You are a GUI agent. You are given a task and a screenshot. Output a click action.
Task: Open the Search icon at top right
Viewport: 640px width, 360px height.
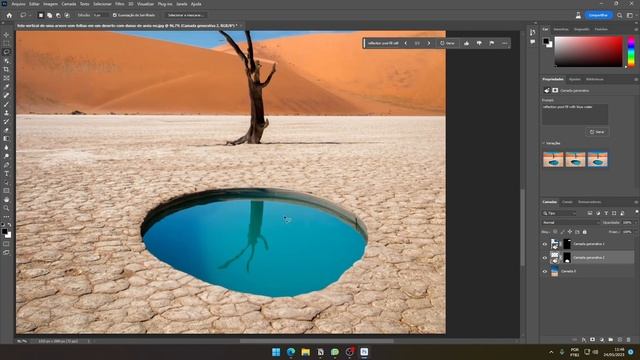coord(620,15)
